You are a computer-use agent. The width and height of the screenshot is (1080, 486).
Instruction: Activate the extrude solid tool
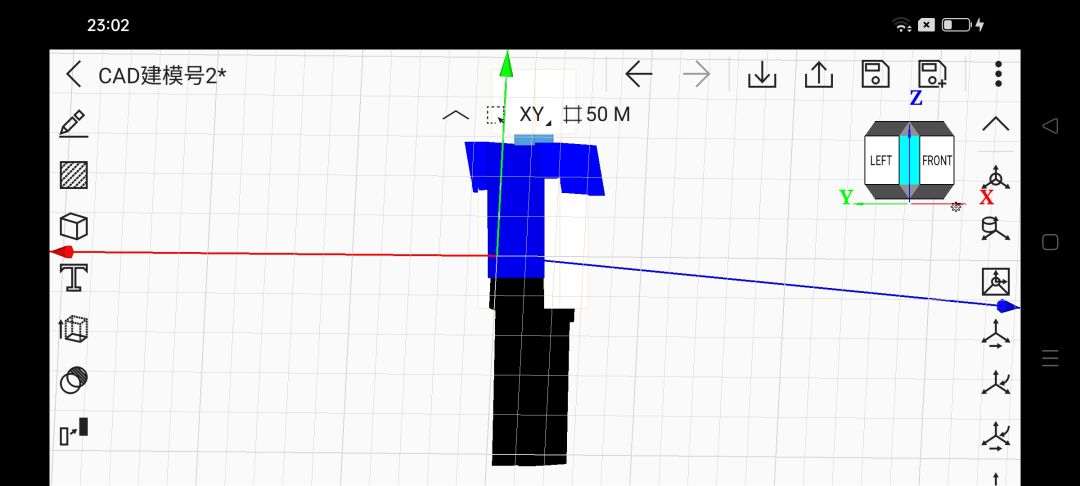(74, 328)
